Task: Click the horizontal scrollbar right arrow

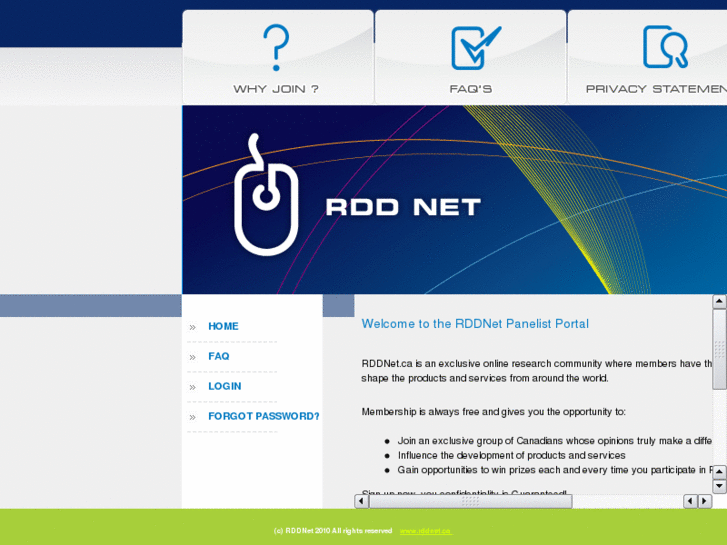Action: (x=705, y=501)
